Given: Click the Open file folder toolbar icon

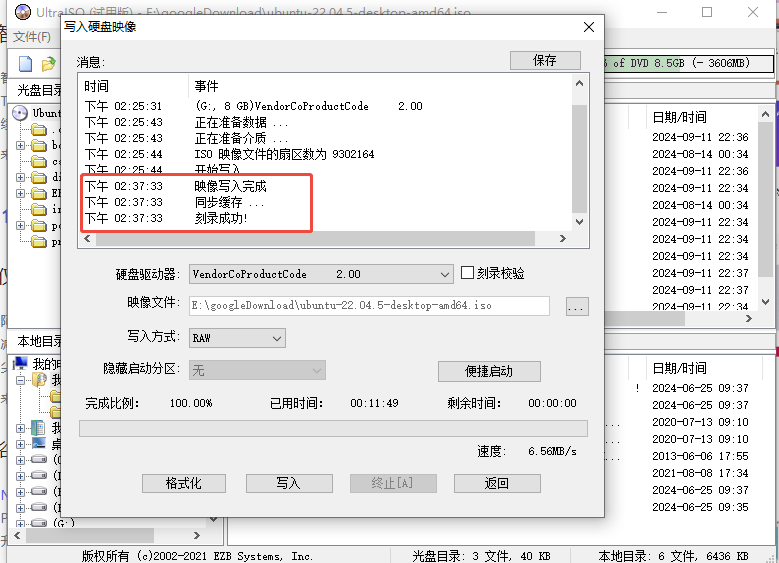Looking at the screenshot, I should (x=48, y=64).
